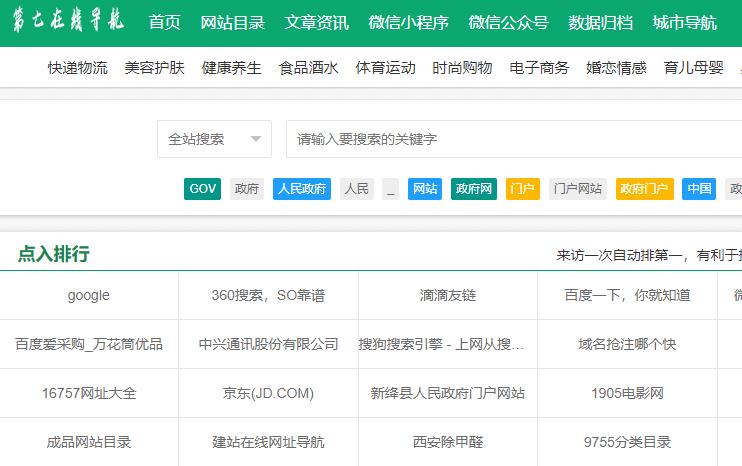Open the 建站在线网址导航 entry
The height and width of the screenshot is (466, 742).
coord(268,442)
